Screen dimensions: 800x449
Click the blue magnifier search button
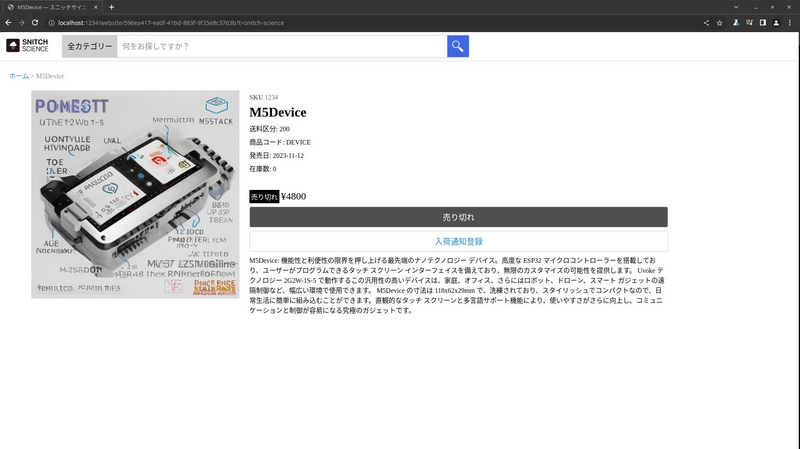click(458, 46)
